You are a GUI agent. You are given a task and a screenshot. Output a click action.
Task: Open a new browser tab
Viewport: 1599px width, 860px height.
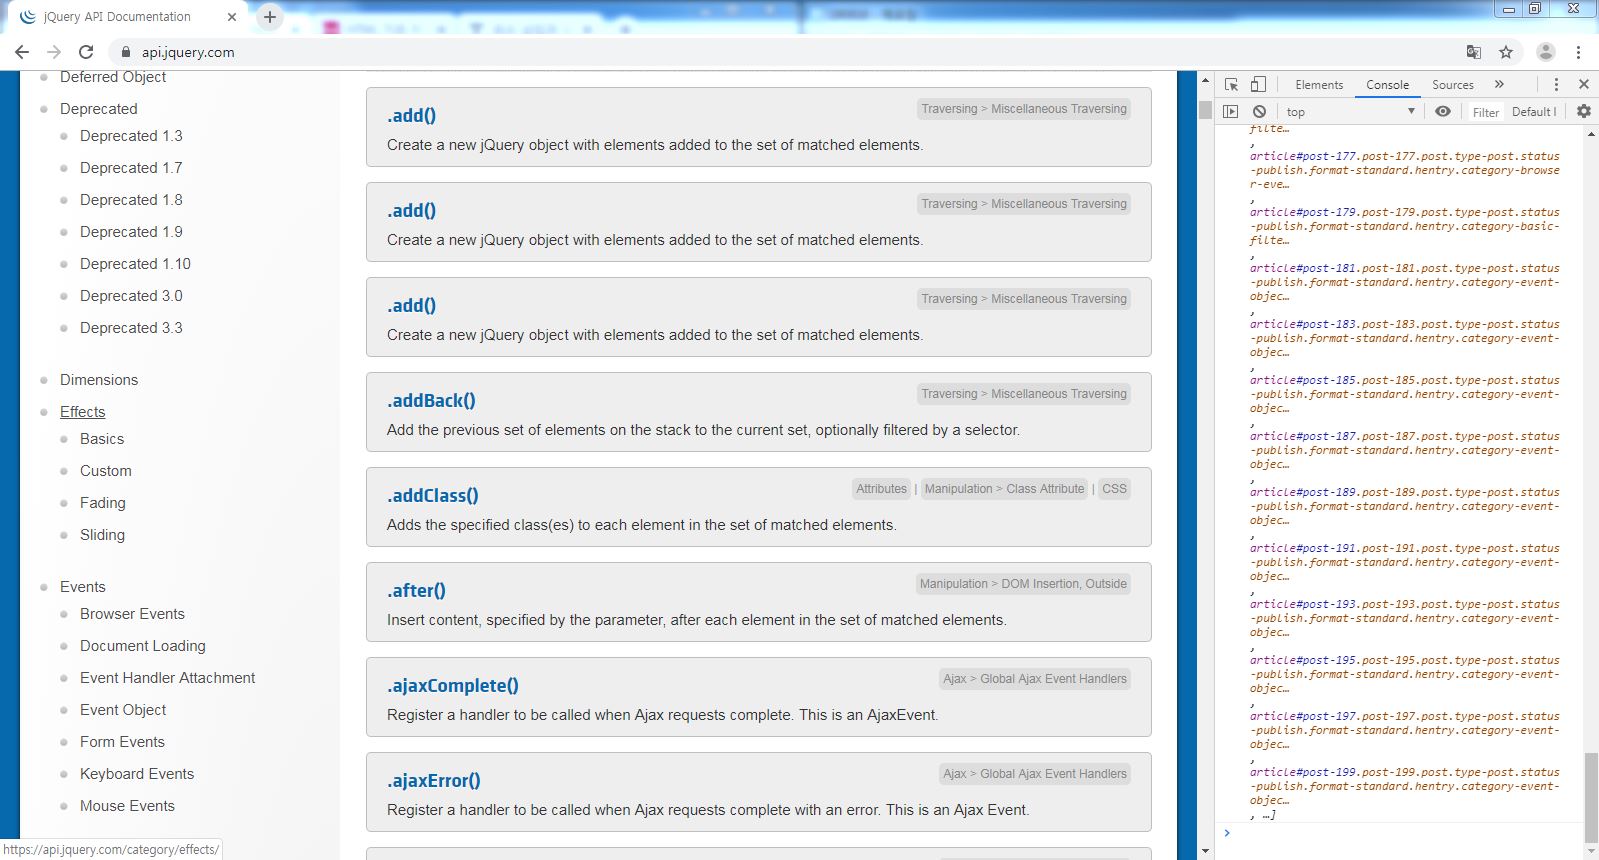point(270,17)
